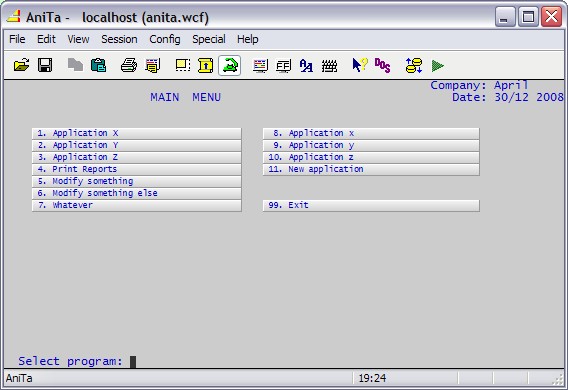The height and width of the screenshot is (390, 568).
Task: Click the Company: April text
Action: coord(479,85)
